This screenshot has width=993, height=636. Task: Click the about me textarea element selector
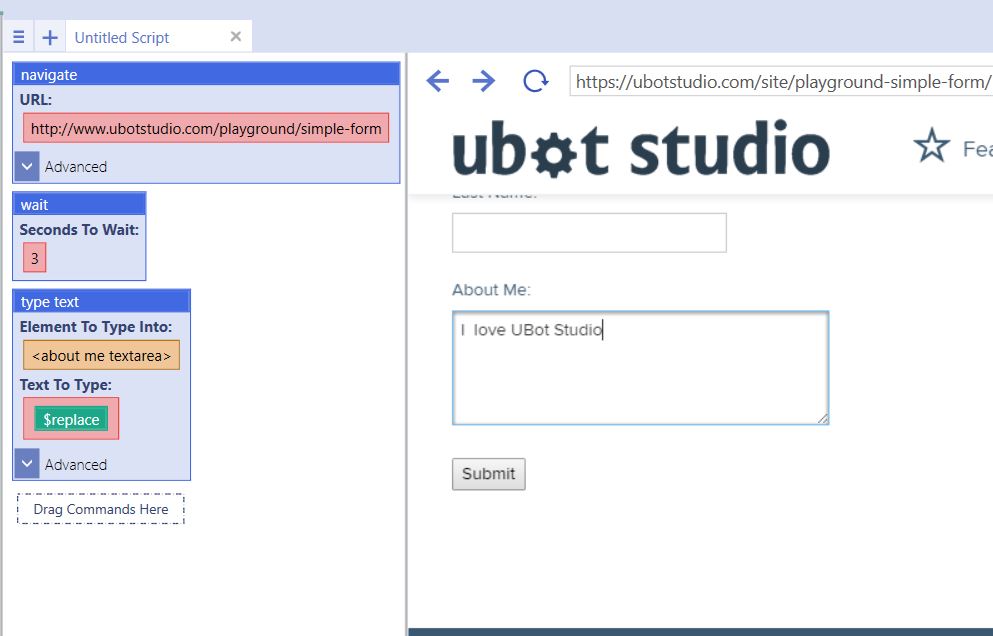pos(101,355)
